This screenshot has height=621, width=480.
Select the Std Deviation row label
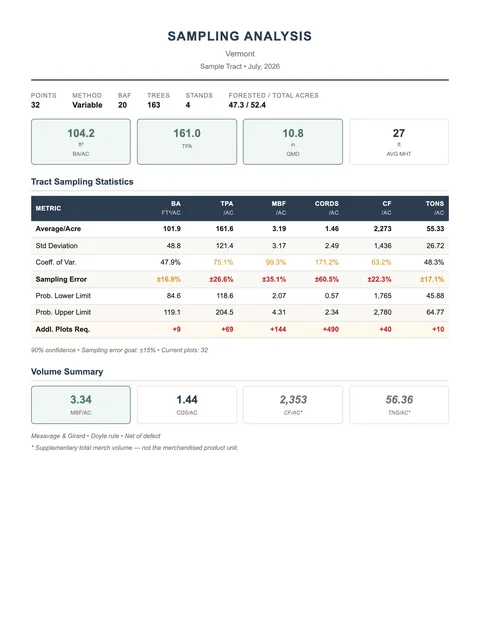coord(57,246)
